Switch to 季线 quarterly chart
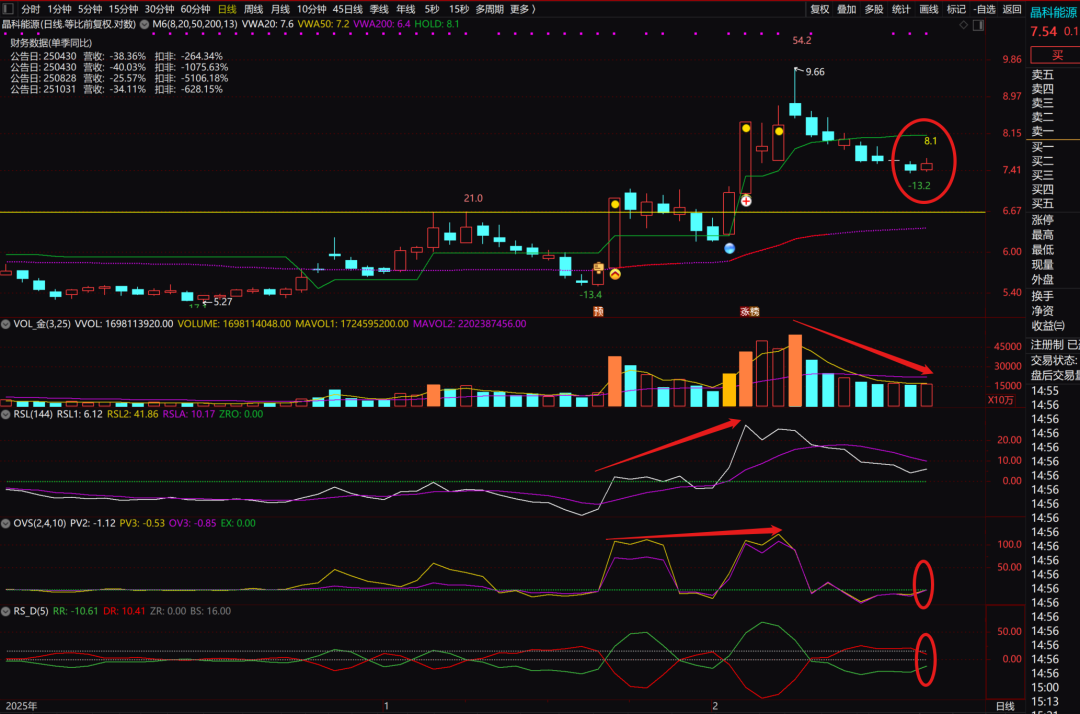Viewport: 1080px width, 714px height. [x=379, y=9]
